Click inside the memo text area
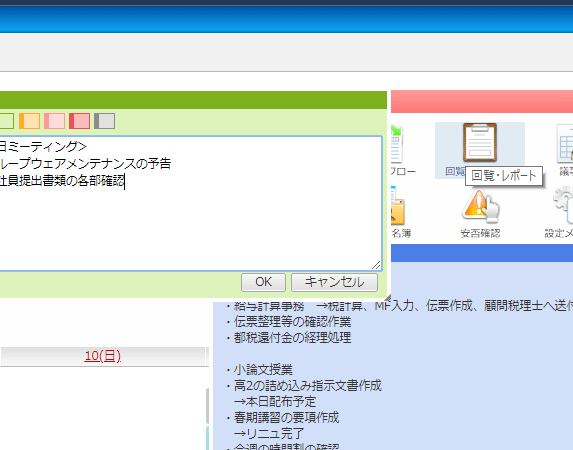Image resolution: width=573 pixels, height=450 pixels. click(x=190, y=204)
